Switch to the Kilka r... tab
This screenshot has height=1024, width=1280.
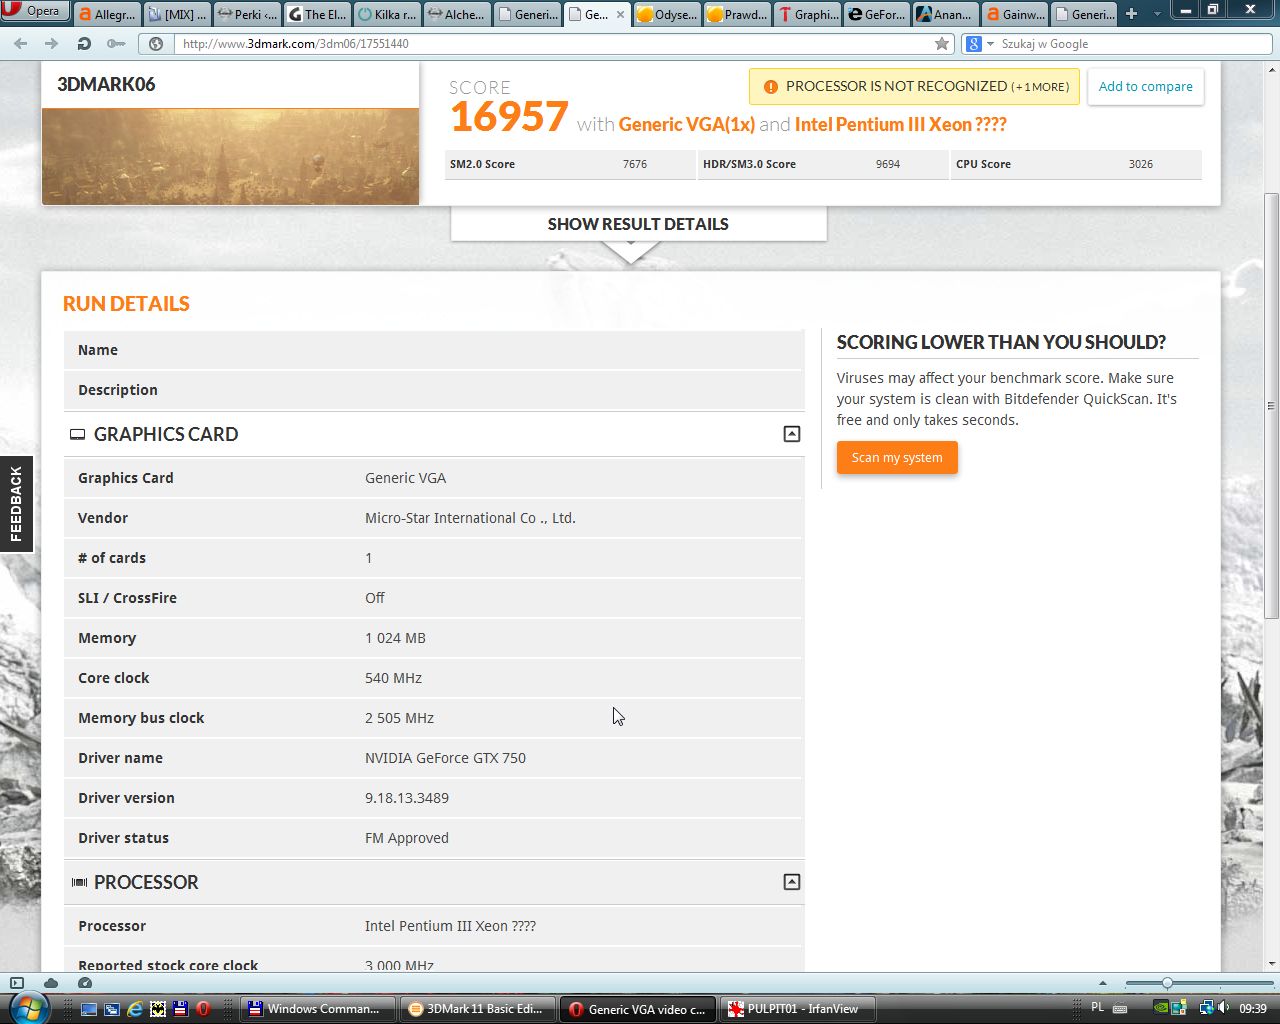[x=387, y=14]
